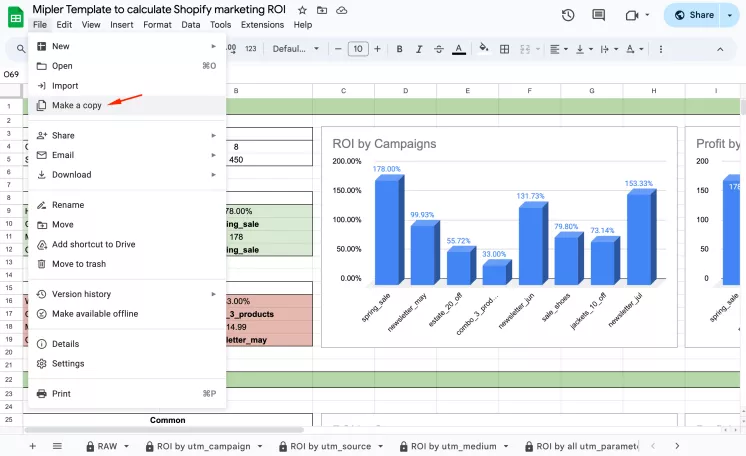
Task: Open dropdown arrow next to Share button
Action: pyautogui.click(x=730, y=15)
